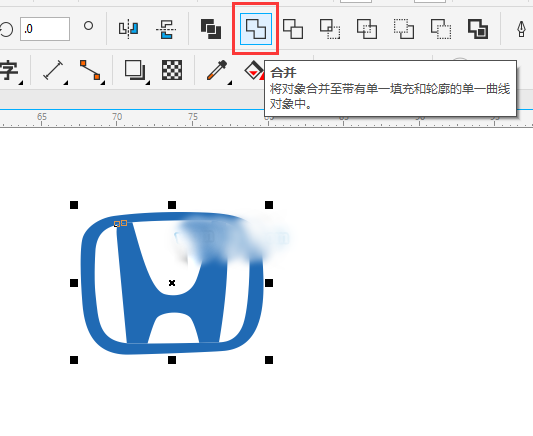533x436 pixels.
Task: Click the top-right selection handle of logo
Action: coord(269,205)
